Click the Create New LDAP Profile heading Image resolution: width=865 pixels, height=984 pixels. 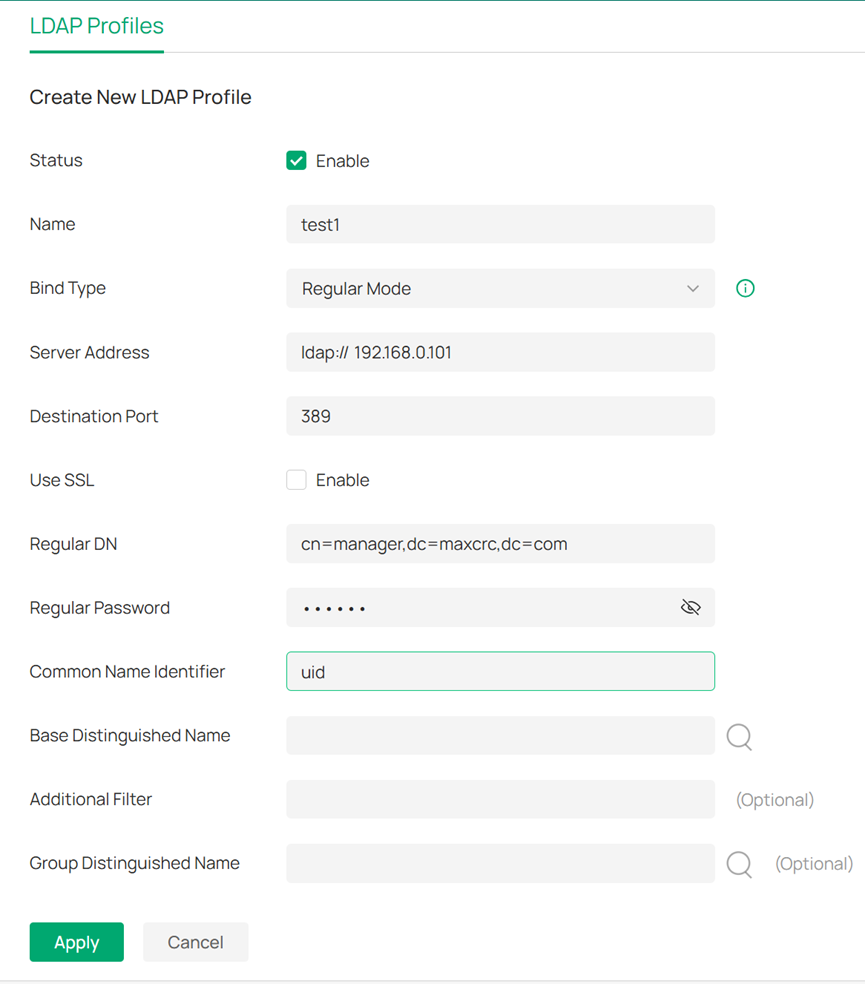click(140, 97)
